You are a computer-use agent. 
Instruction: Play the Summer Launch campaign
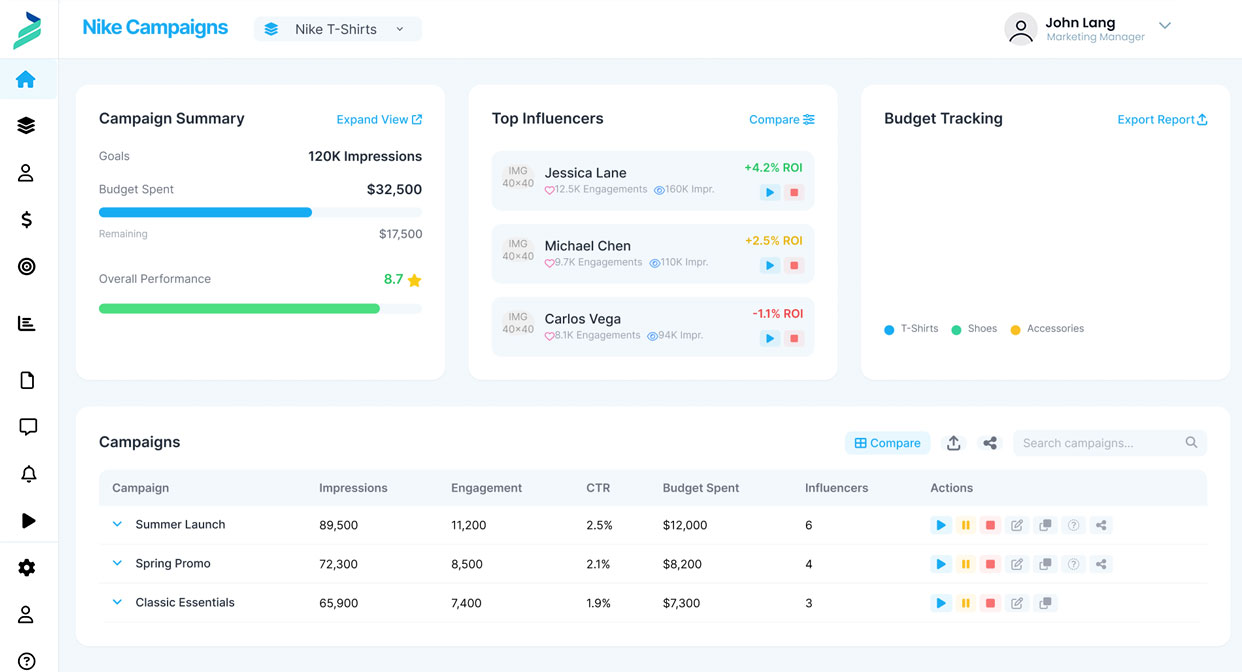click(x=941, y=525)
